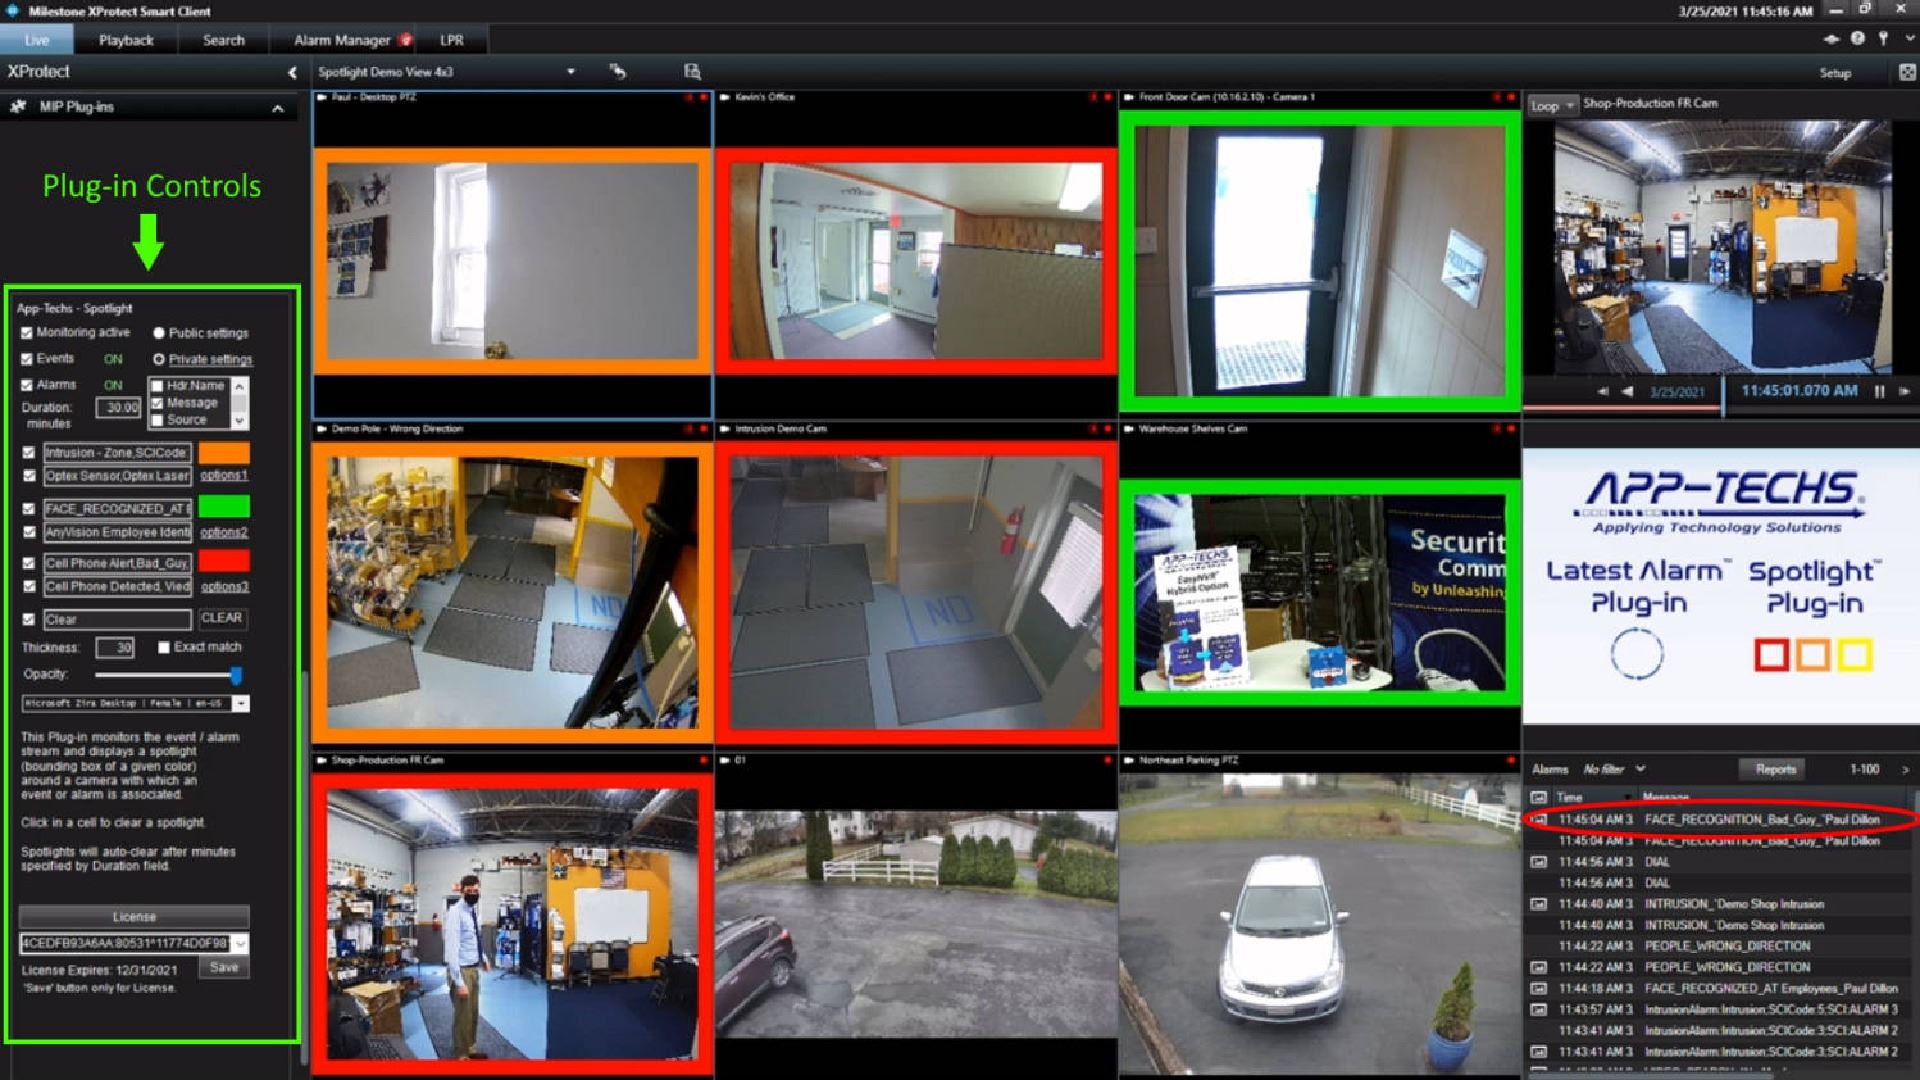Click the key/login icon in top-right bar

[x=1883, y=38]
